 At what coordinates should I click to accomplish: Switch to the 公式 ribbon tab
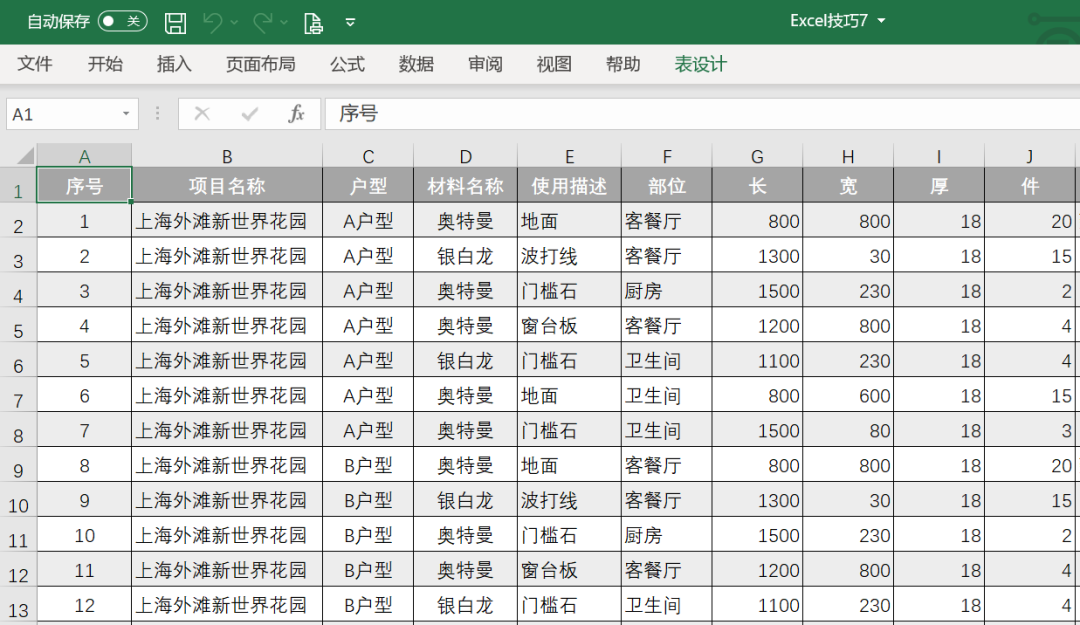(x=347, y=64)
